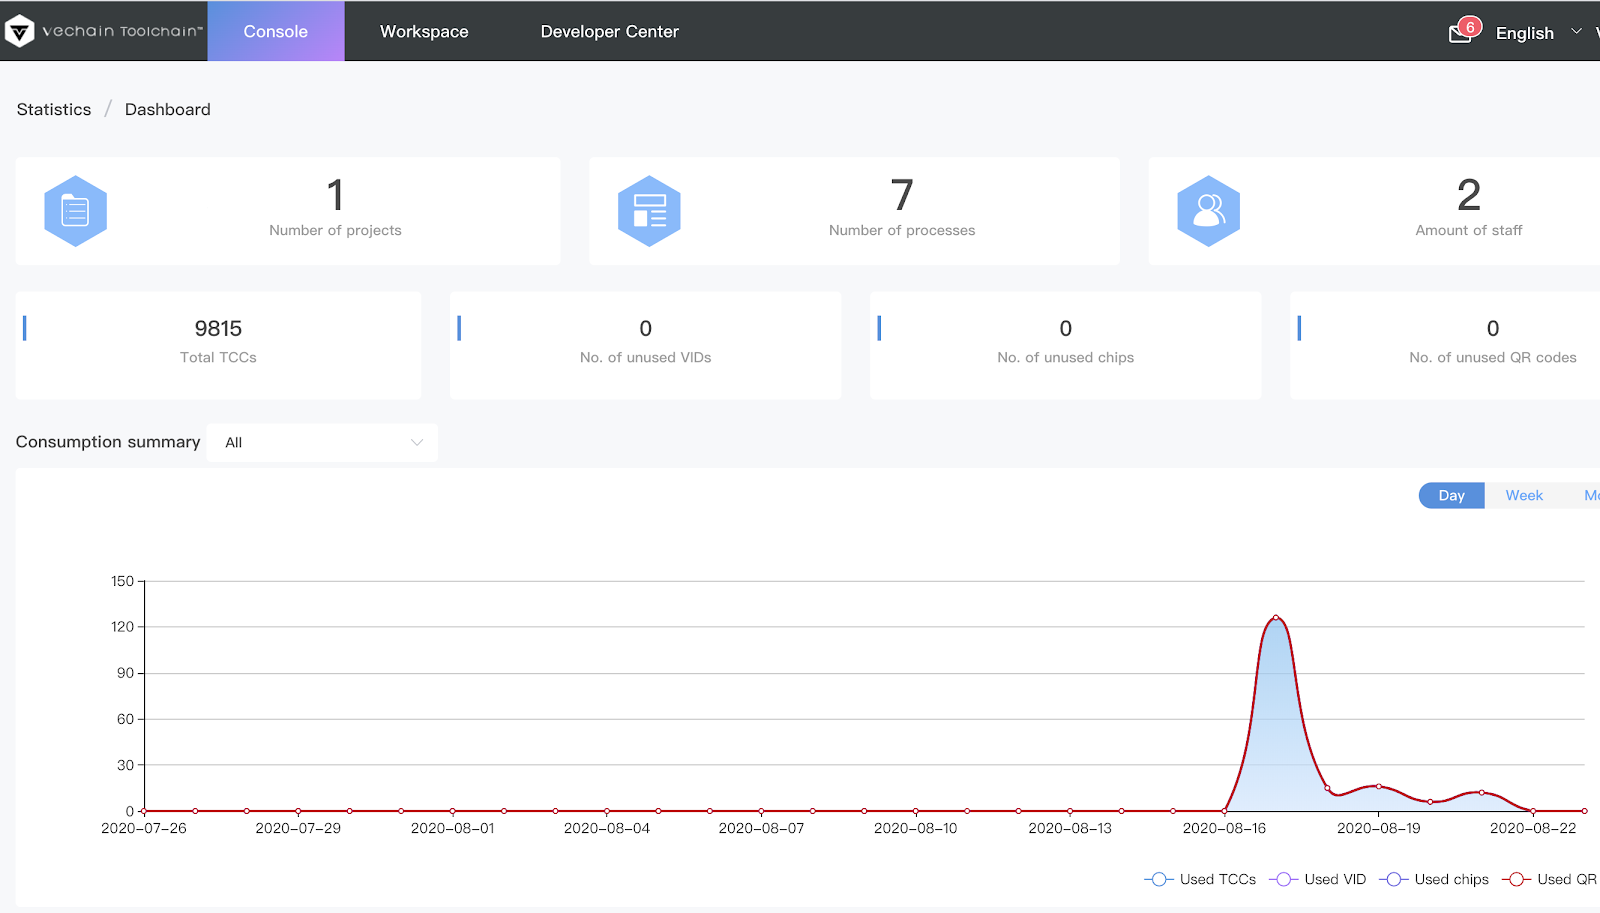Click the No. of unused QR codes label
Screen dimensions: 1600x913
point(1493,357)
